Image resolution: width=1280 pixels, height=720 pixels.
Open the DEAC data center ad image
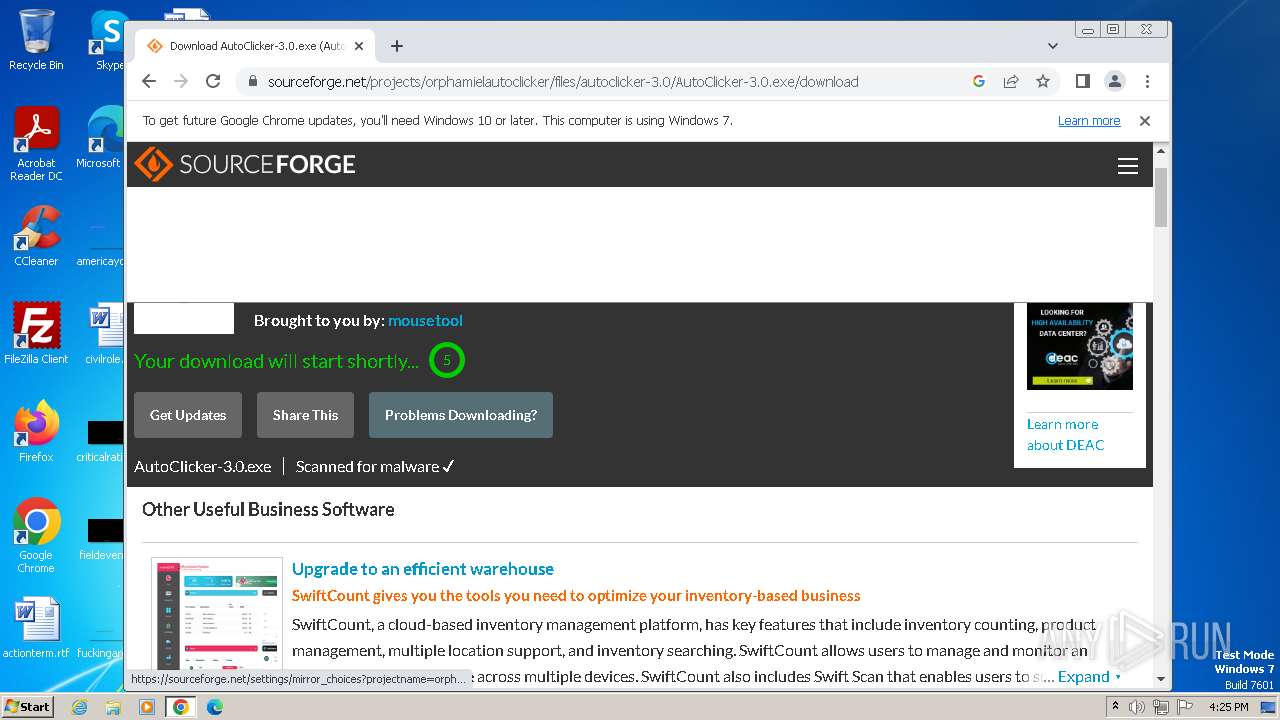[x=1080, y=346]
